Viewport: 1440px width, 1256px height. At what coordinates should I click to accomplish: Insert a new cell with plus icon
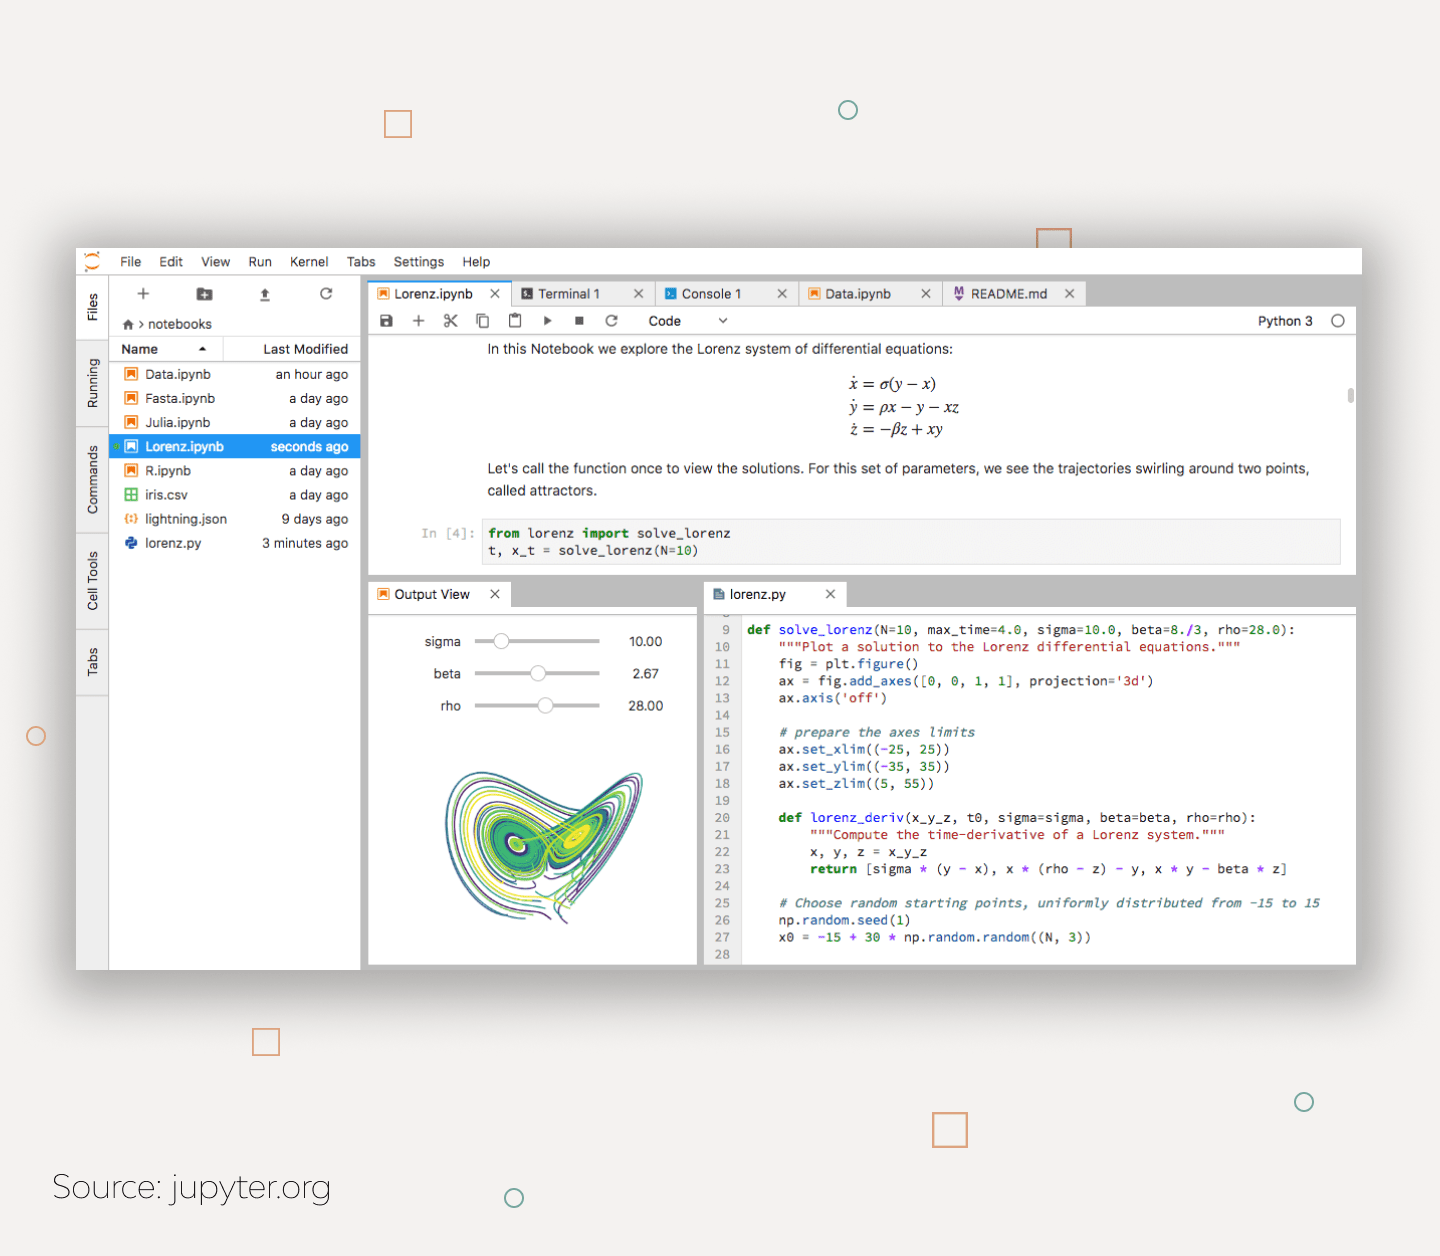pos(418,321)
